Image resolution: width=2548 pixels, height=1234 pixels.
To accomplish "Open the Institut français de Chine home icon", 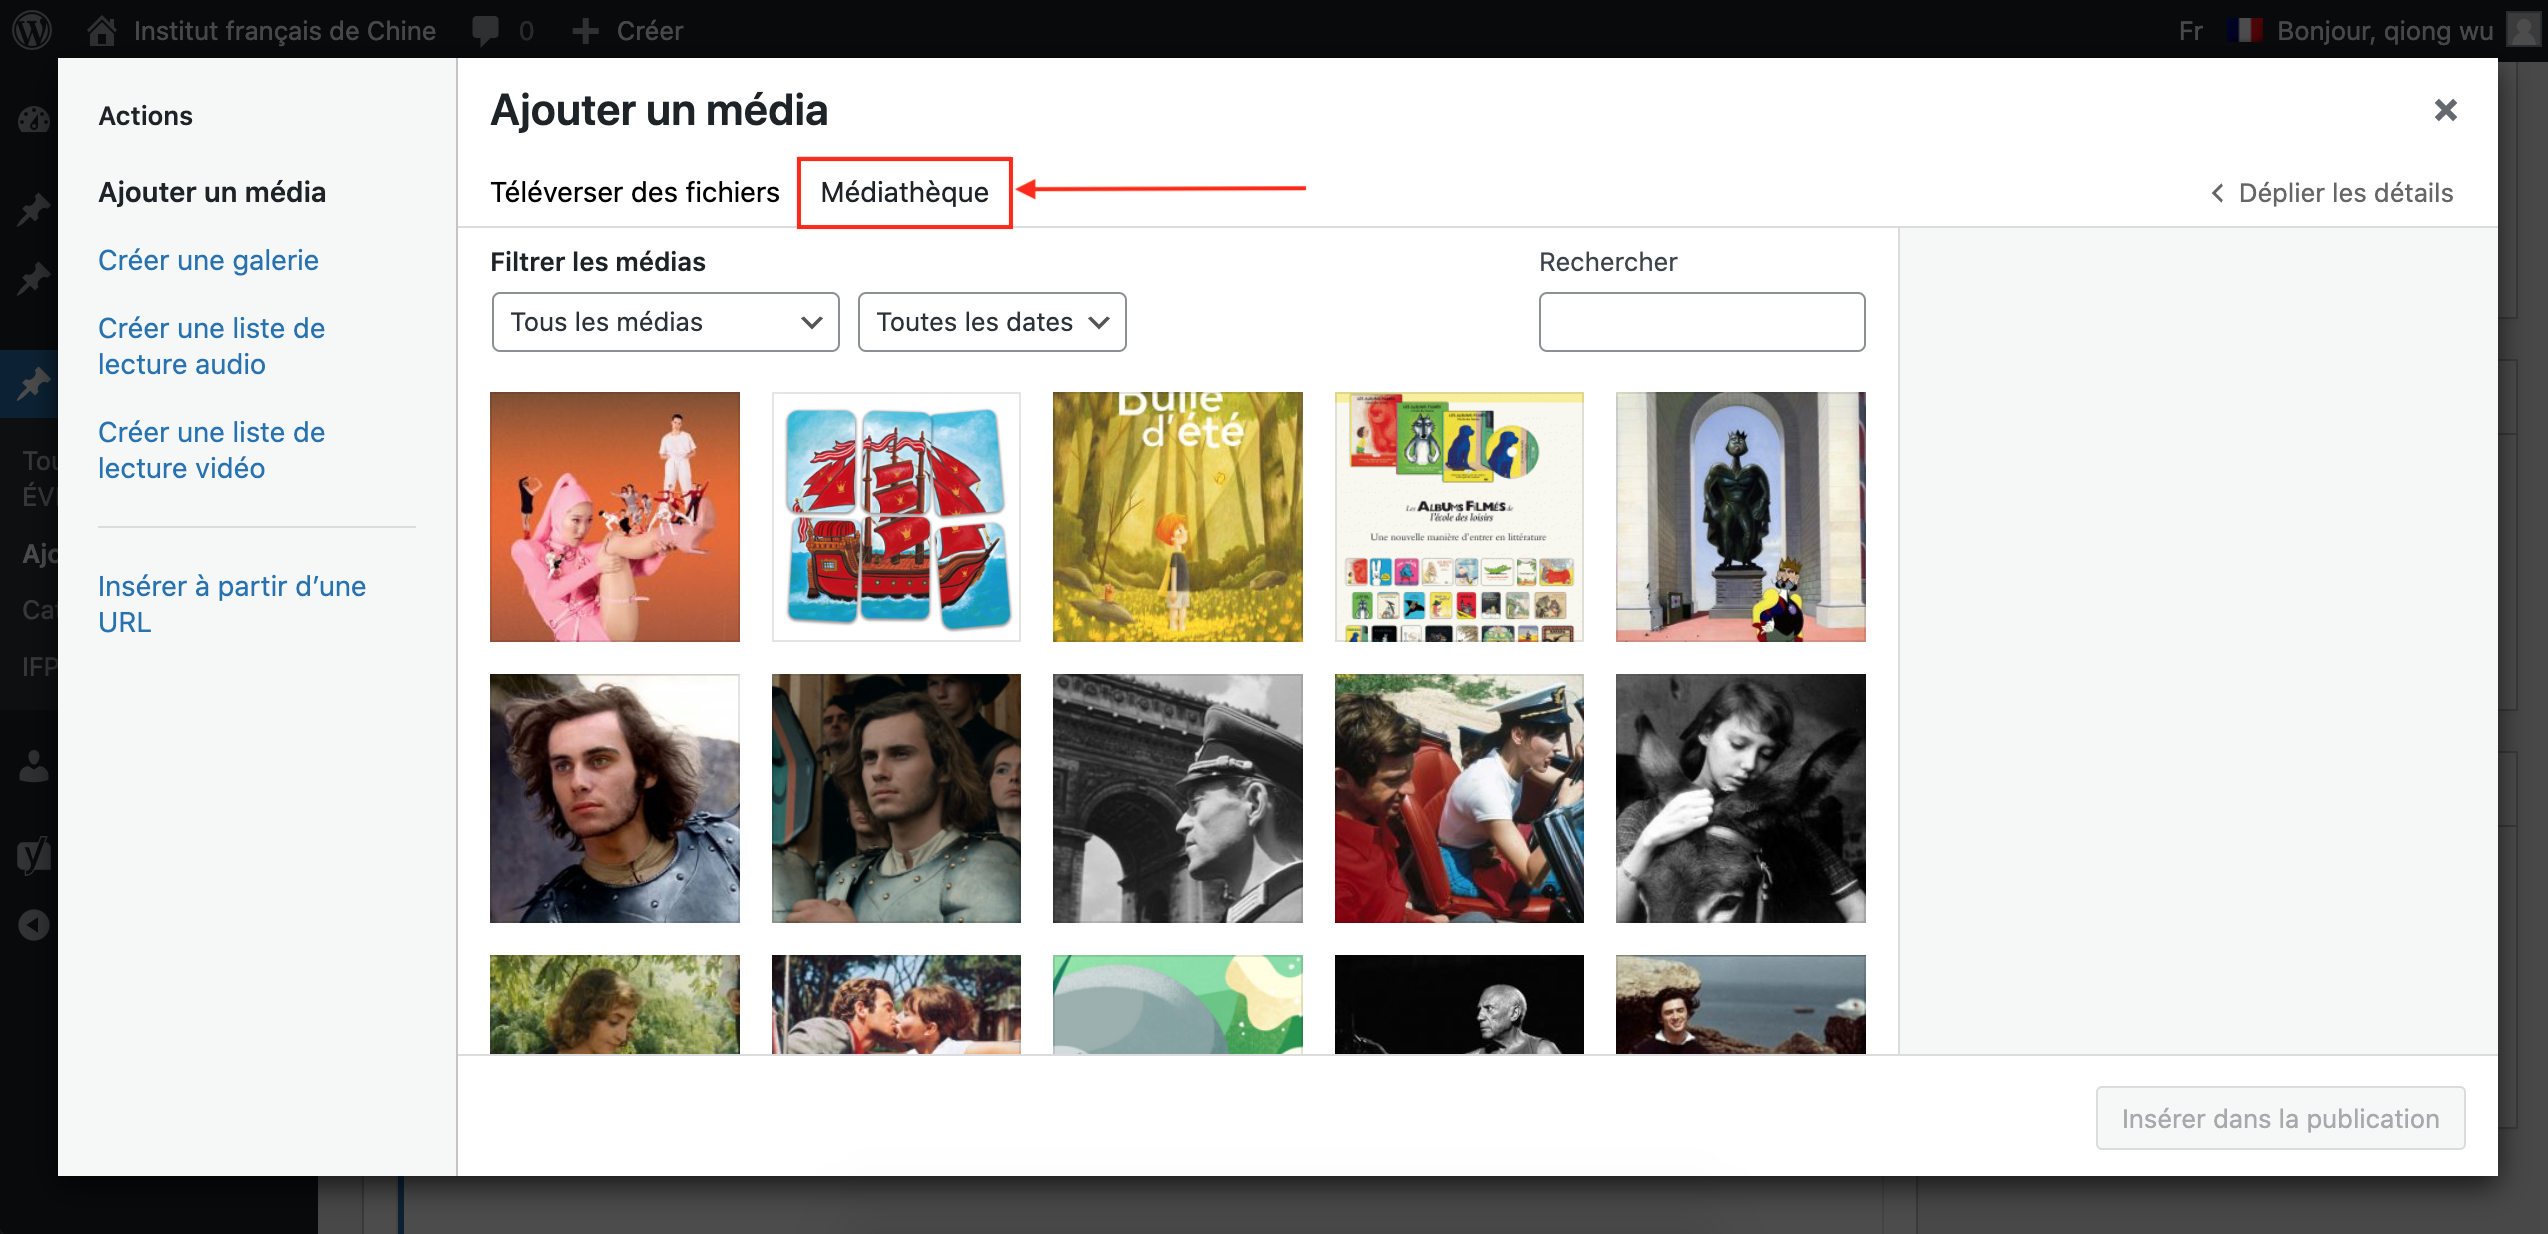I will (x=101, y=30).
